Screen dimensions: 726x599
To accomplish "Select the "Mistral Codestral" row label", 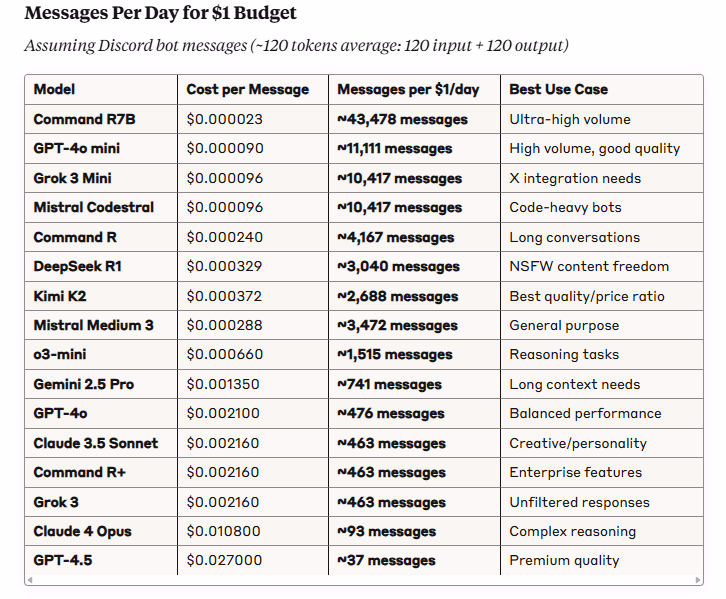I will point(93,207).
